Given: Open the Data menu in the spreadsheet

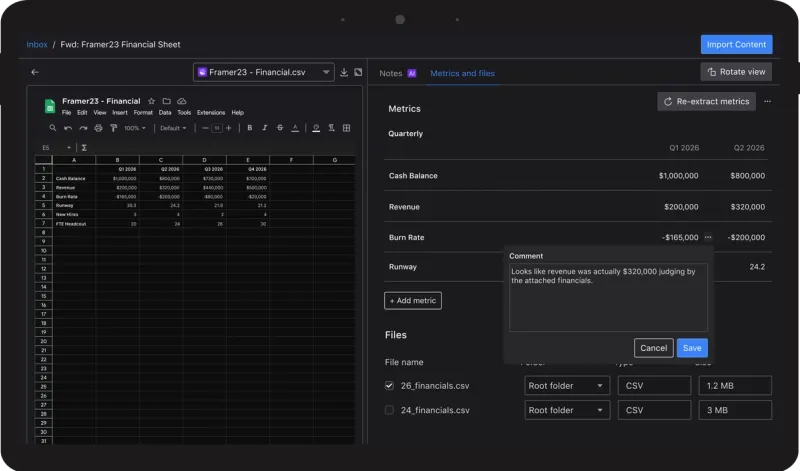Looking at the screenshot, I should point(167,113).
